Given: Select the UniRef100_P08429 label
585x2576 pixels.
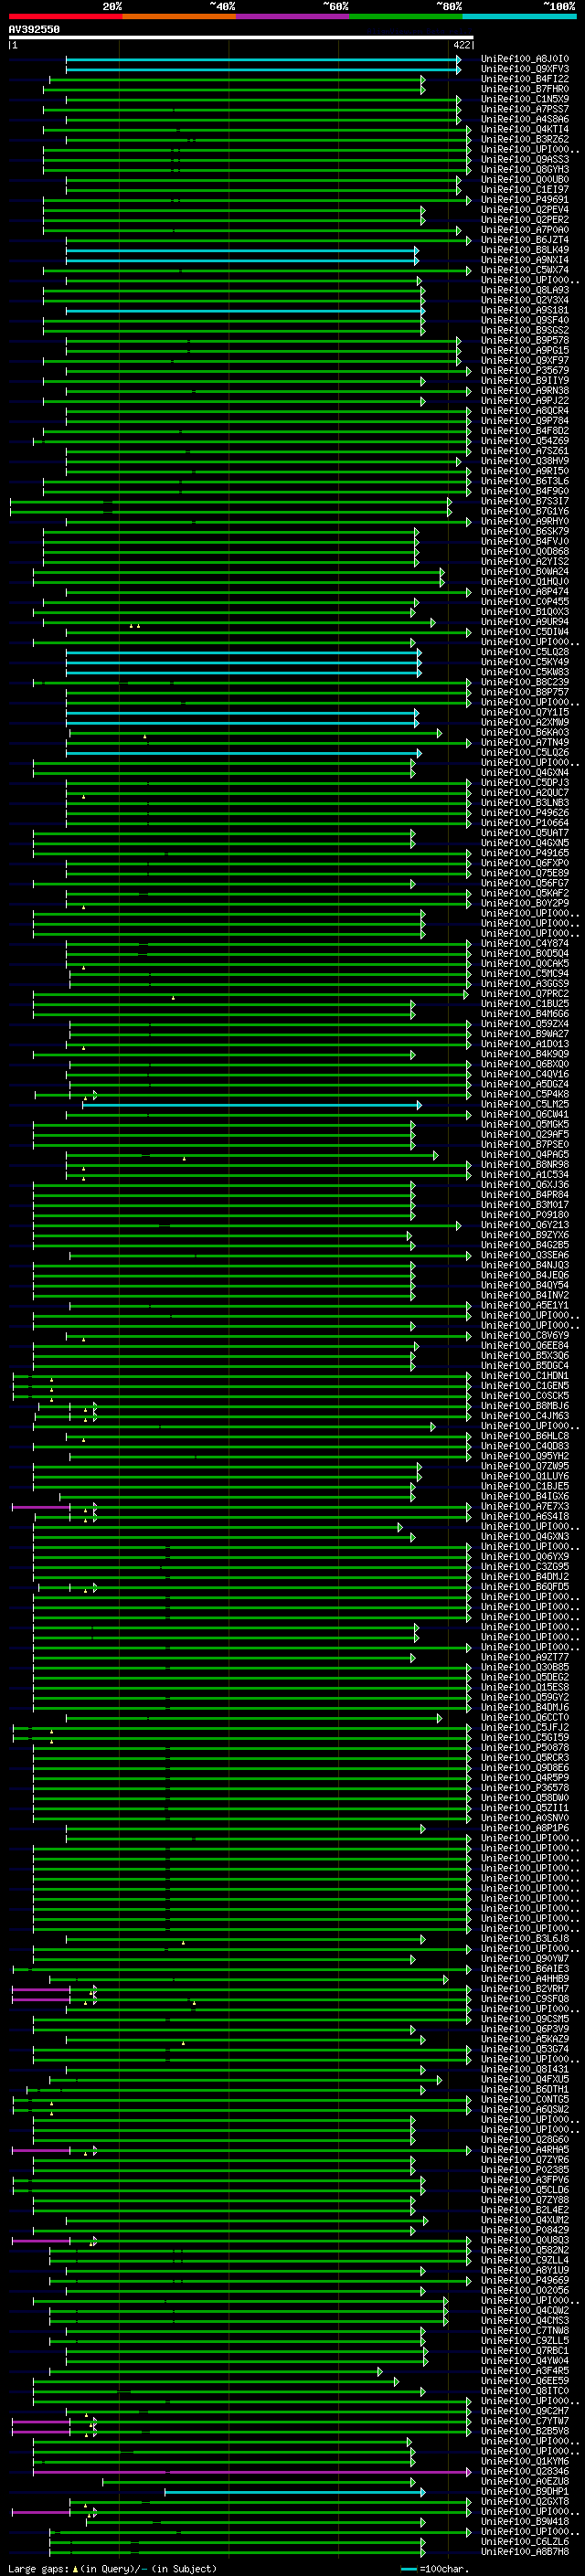Looking at the screenshot, I should tap(525, 2229).
